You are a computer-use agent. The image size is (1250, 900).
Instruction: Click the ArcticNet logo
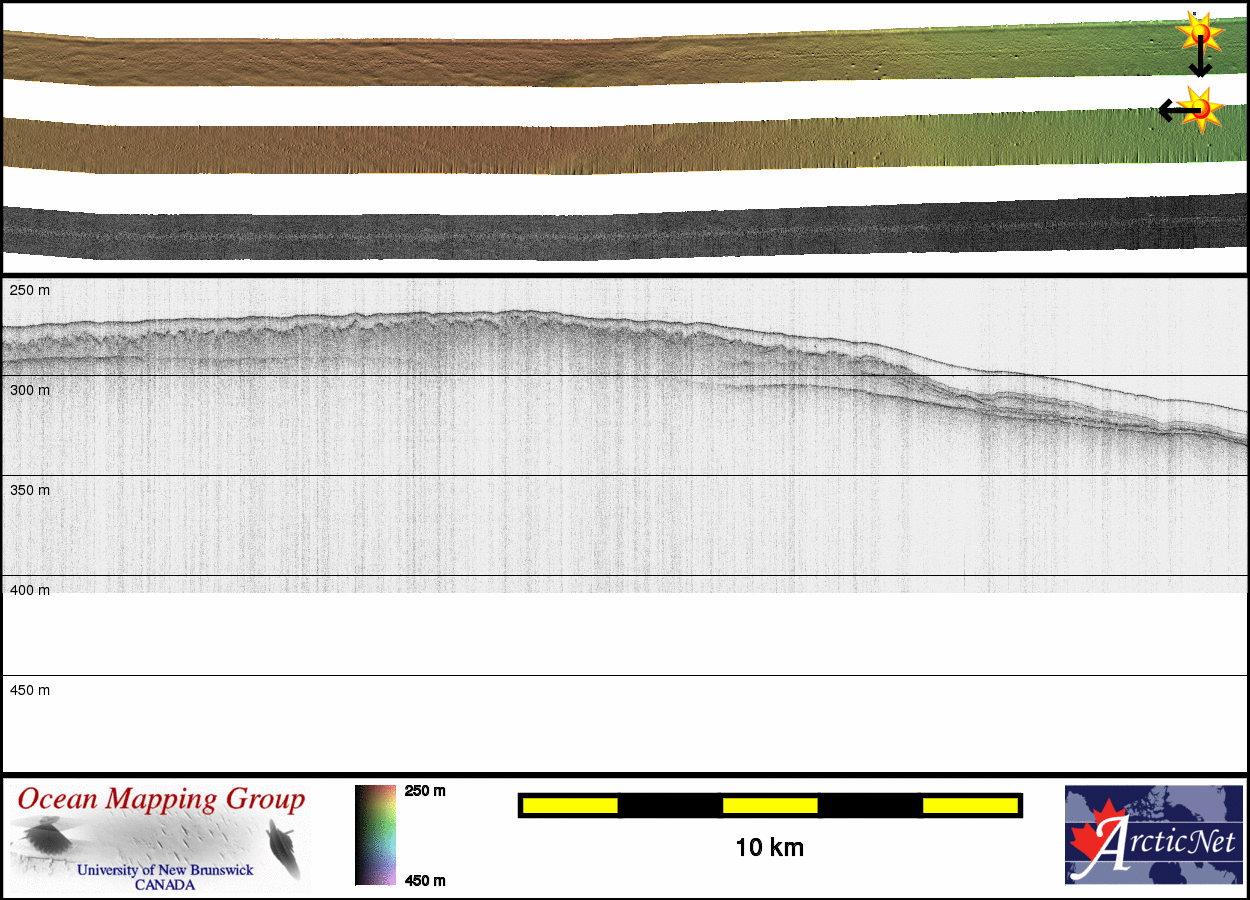(1153, 834)
